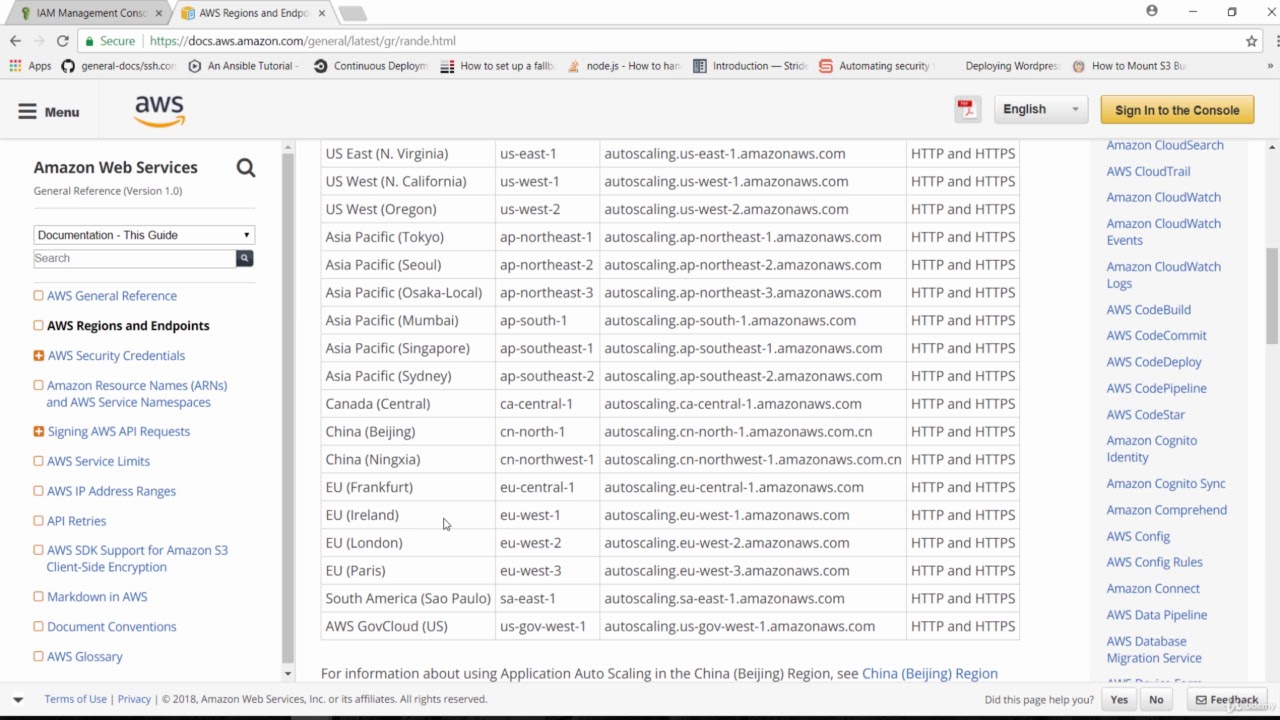Select the AWS Regions and Endpoints tab

pos(252,13)
